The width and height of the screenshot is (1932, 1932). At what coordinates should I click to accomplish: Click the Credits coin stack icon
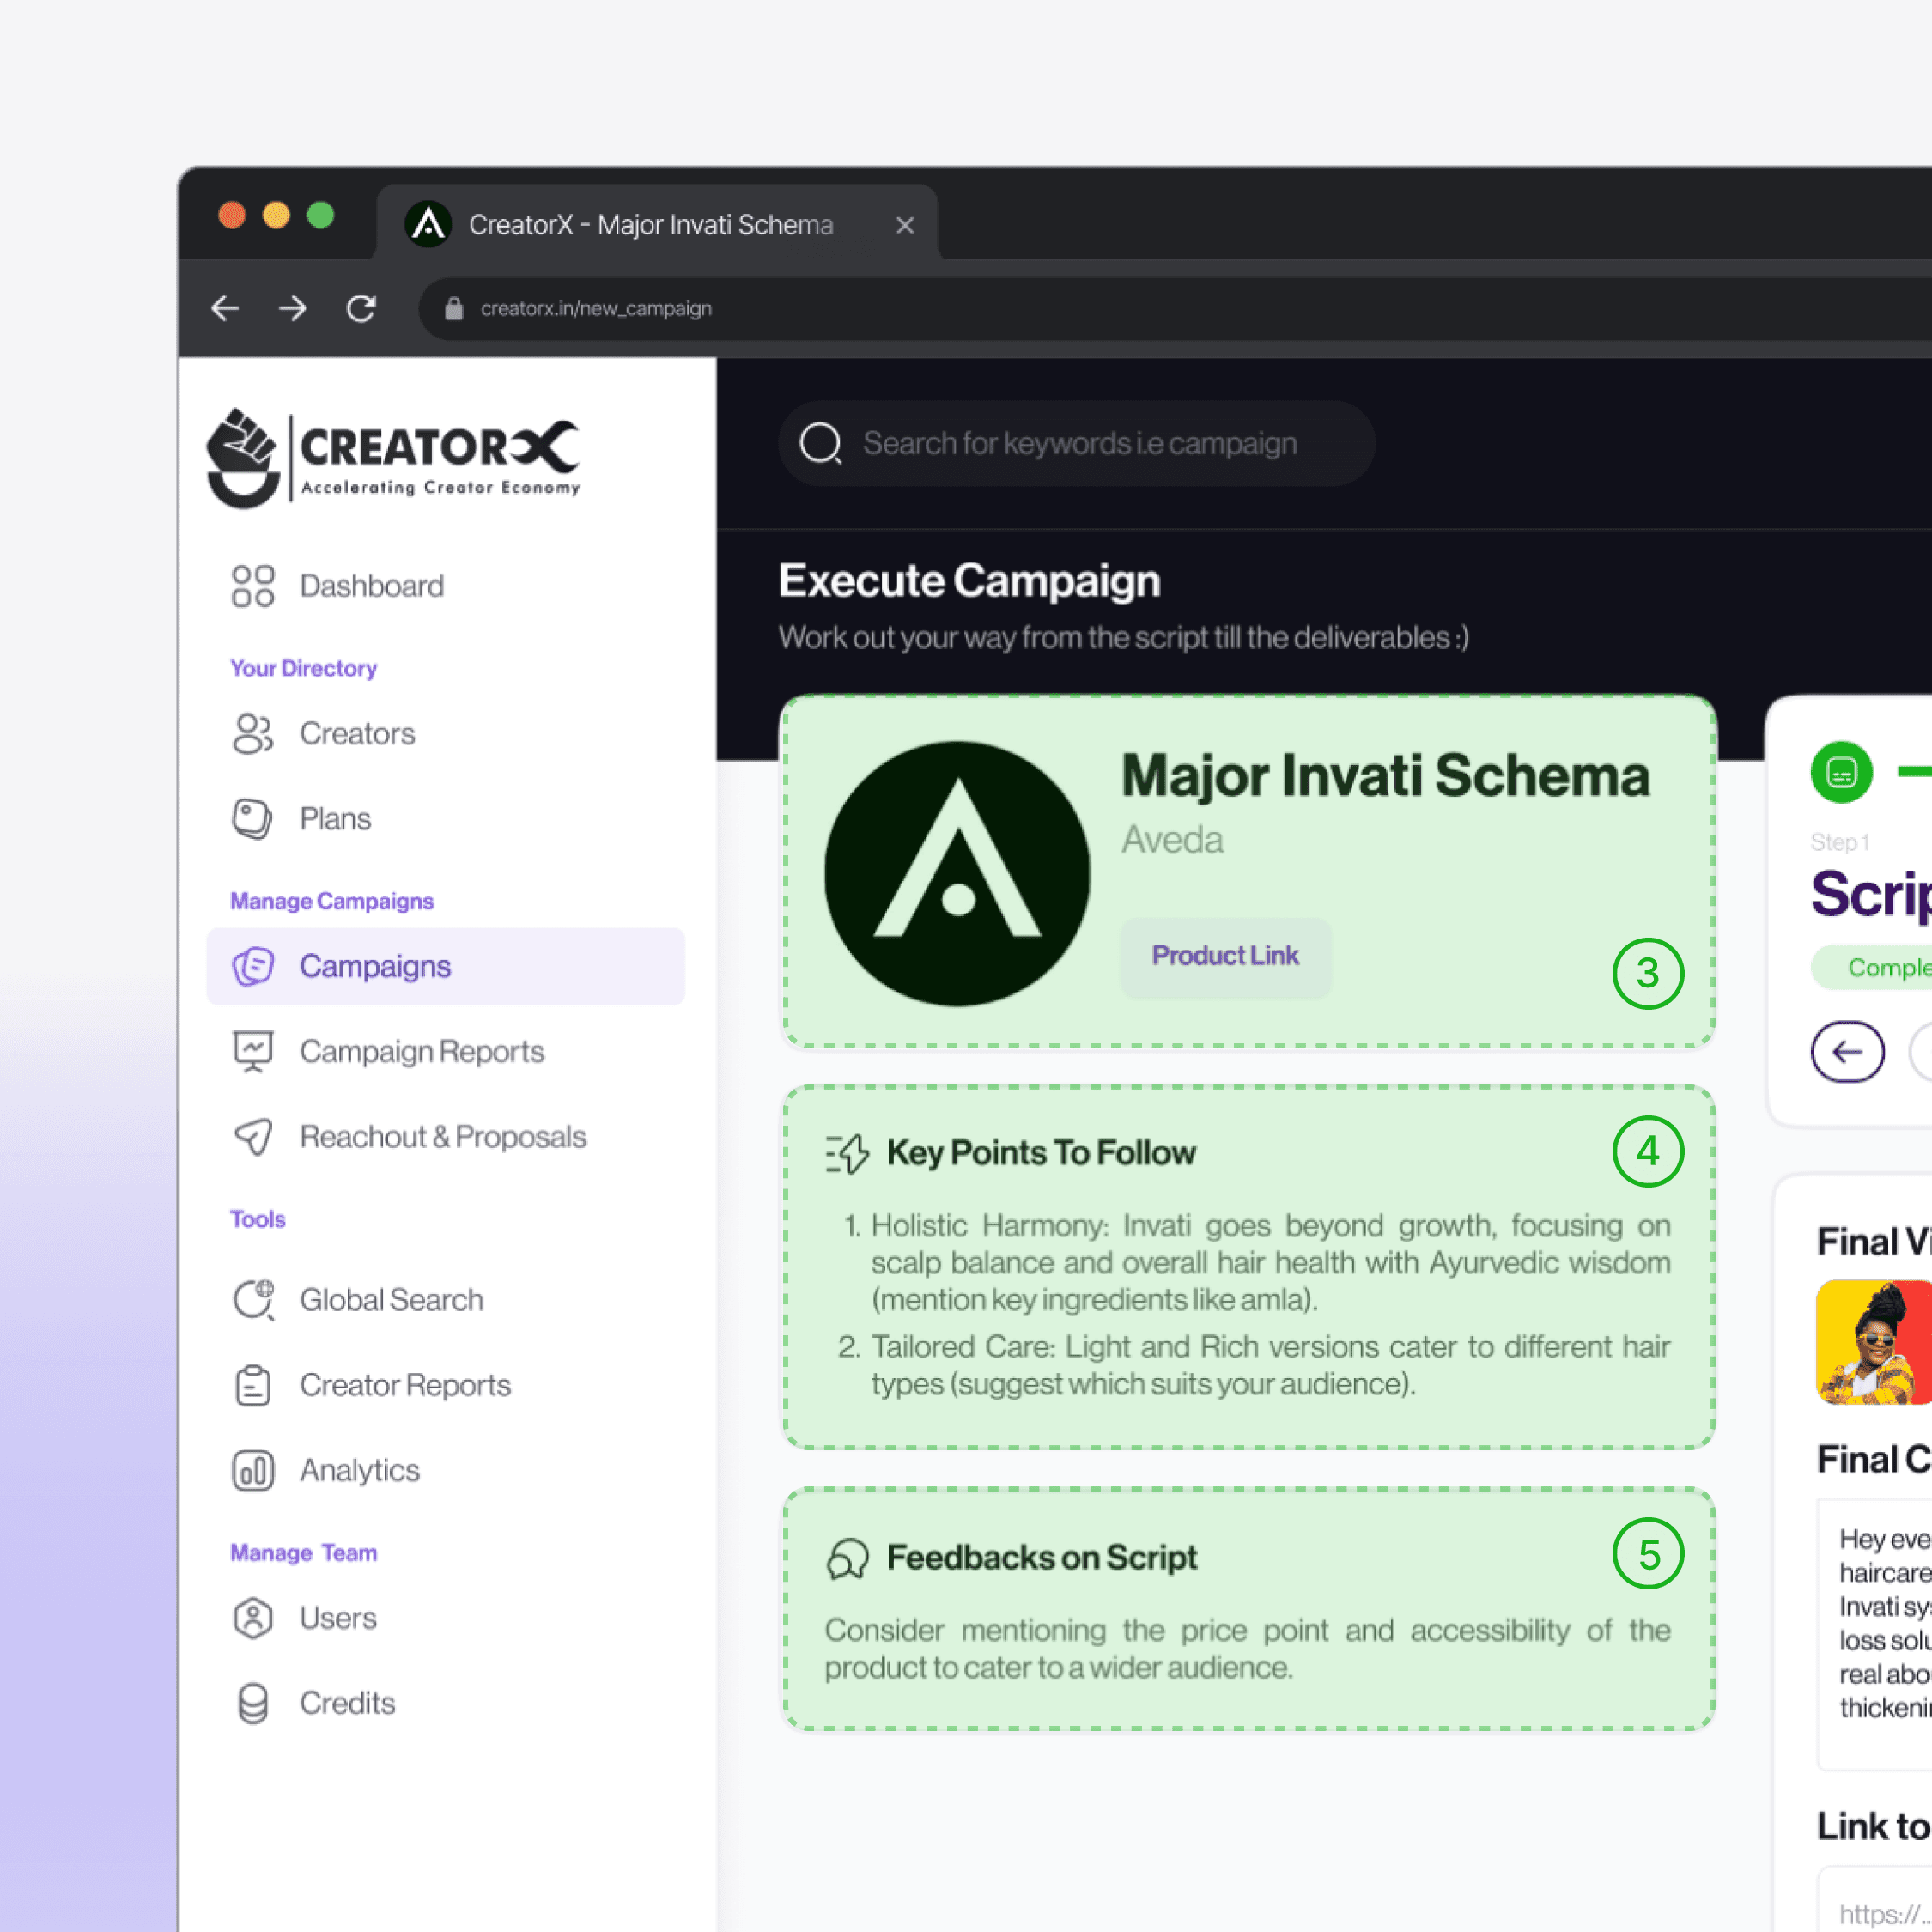[252, 1703]
